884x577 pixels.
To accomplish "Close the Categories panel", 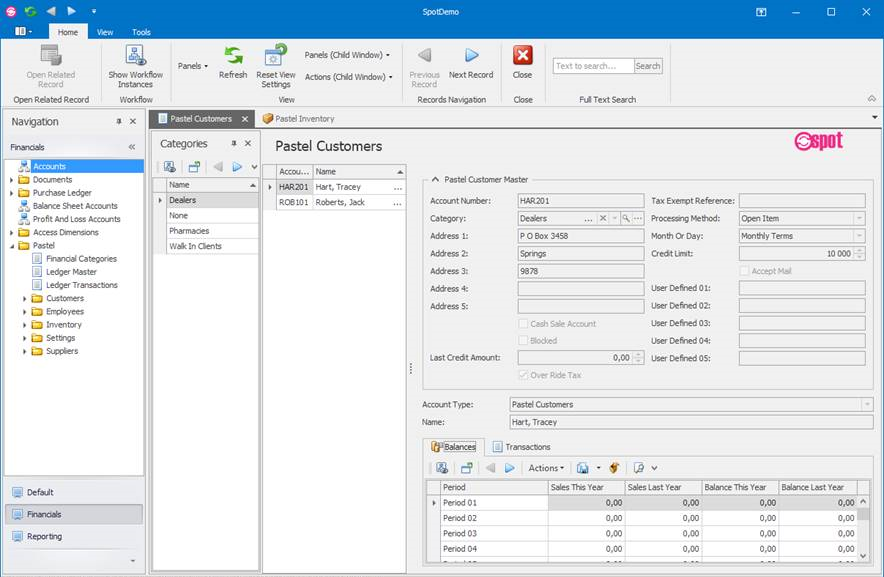I will coord(248,144).
